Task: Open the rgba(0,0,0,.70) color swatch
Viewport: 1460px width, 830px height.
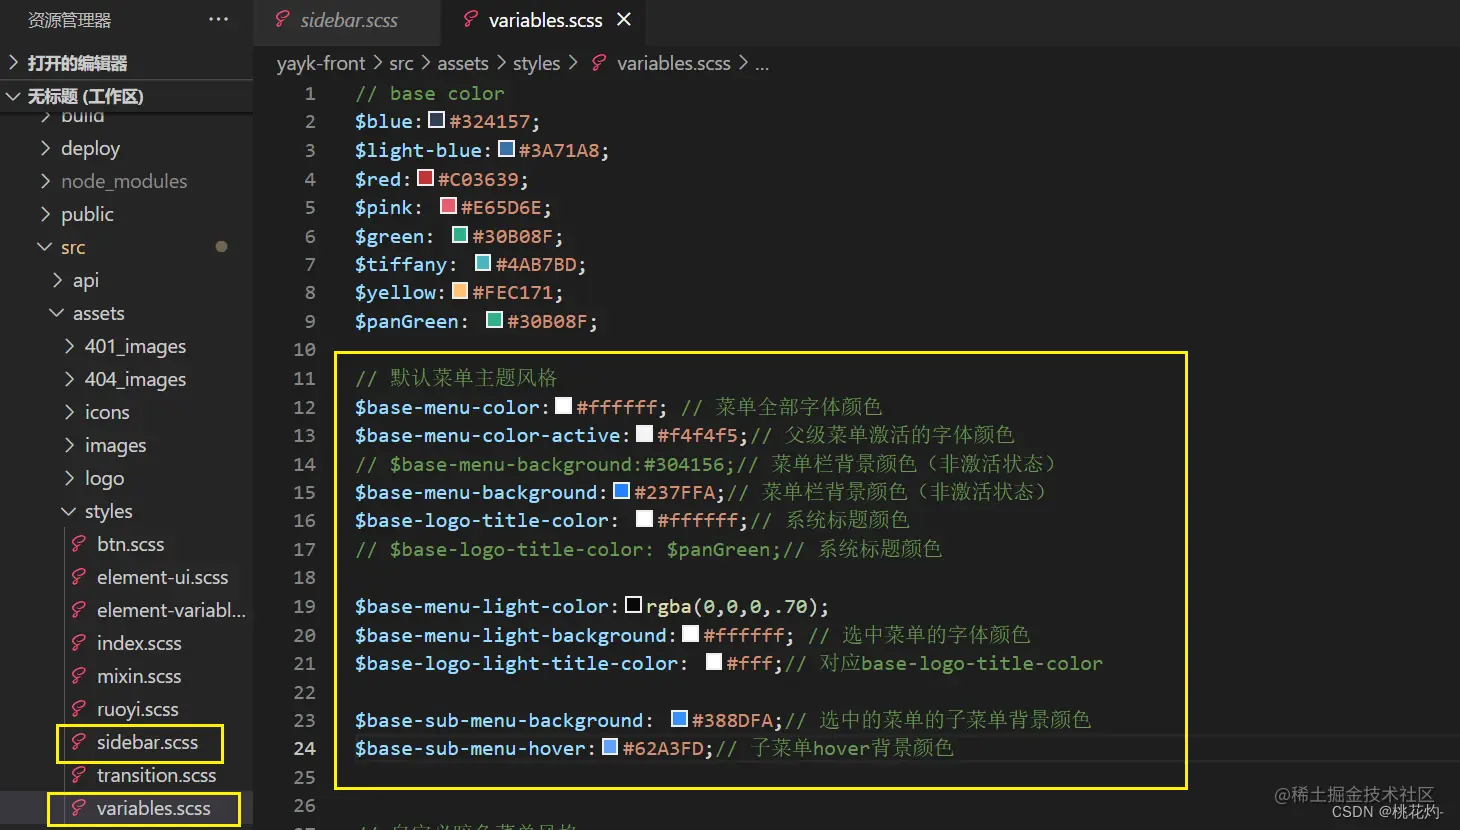Action: click(633, 605)
